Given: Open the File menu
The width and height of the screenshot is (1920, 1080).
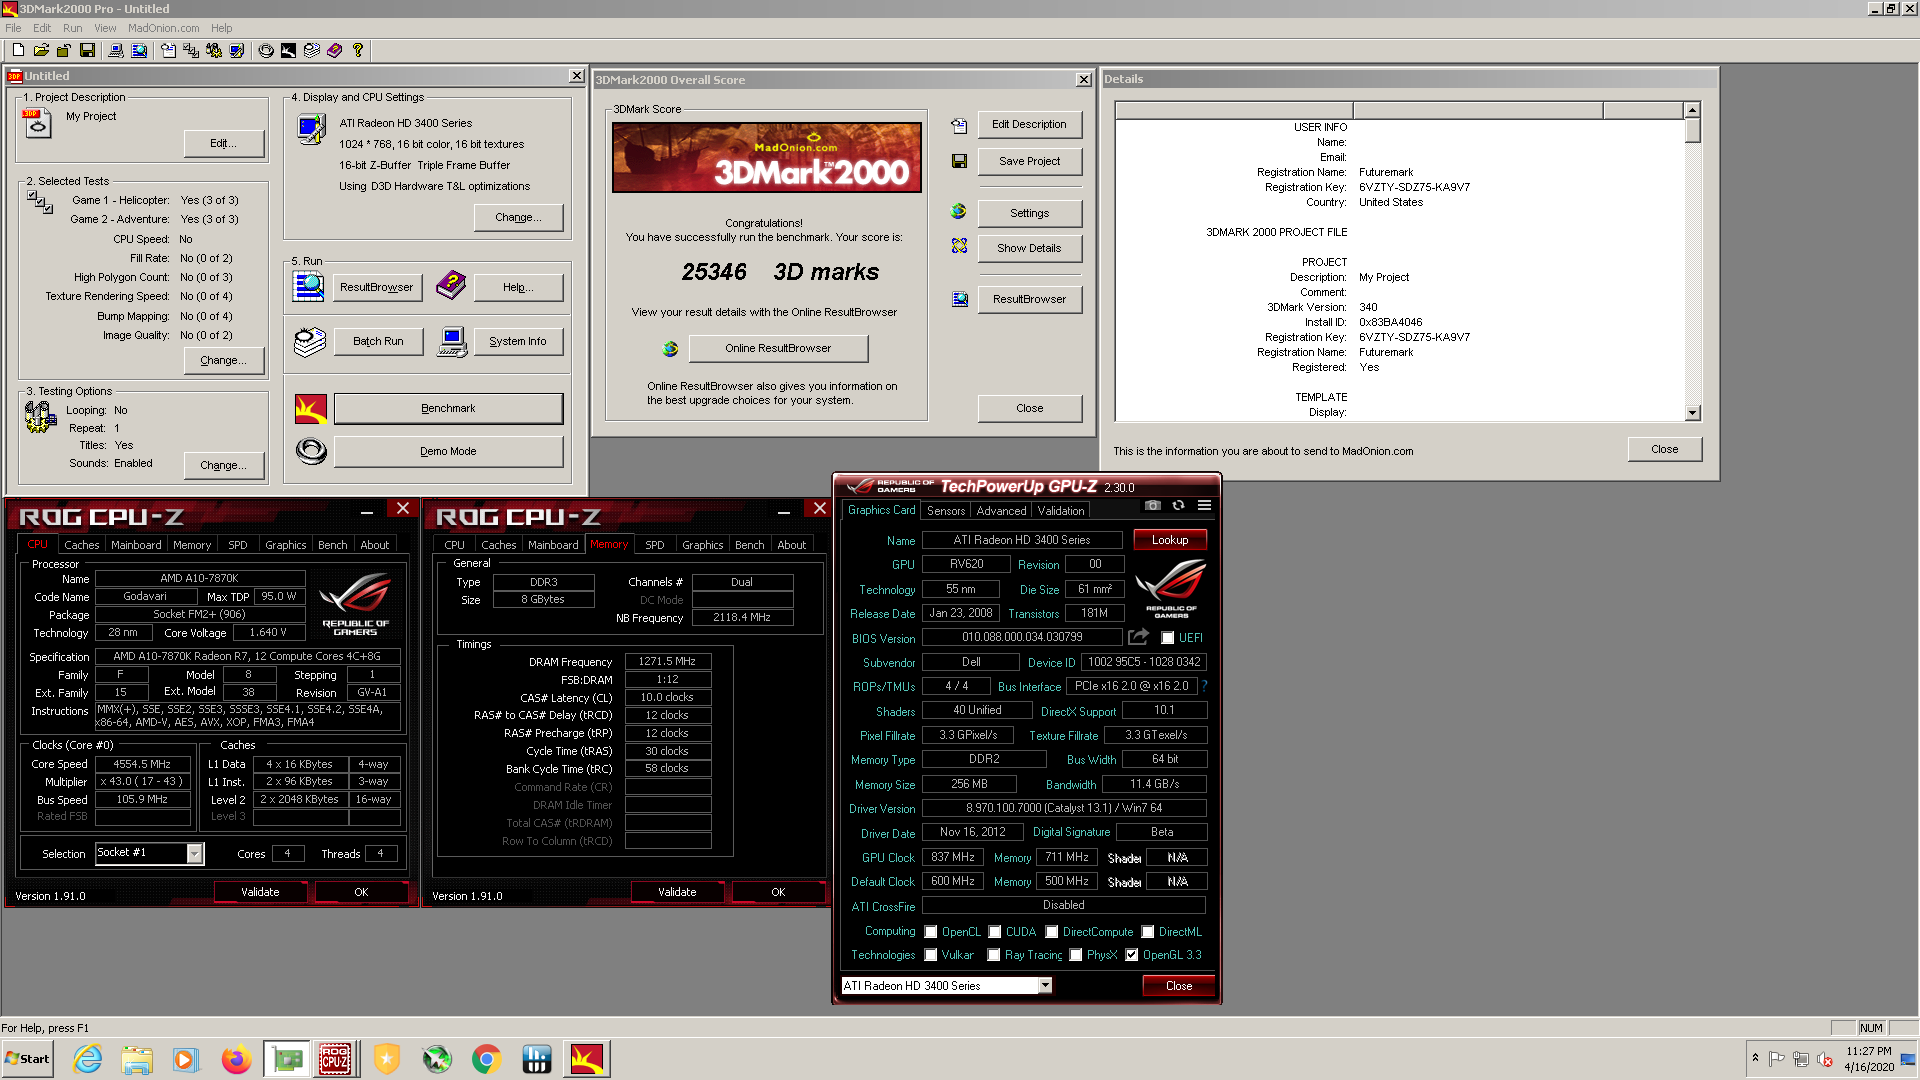Looking at the screenshot, I should [13, 28].
